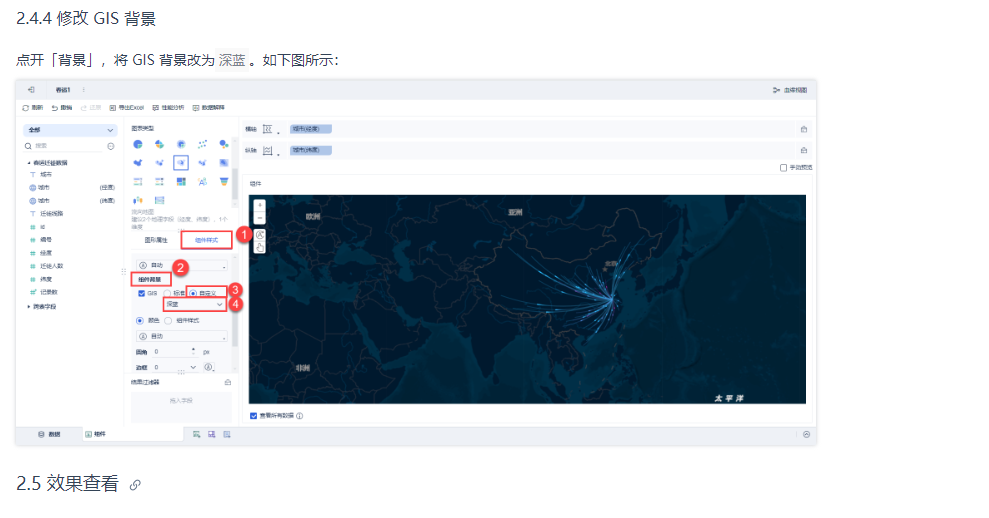Select the 颜色 radio button

tap(140, 321)
